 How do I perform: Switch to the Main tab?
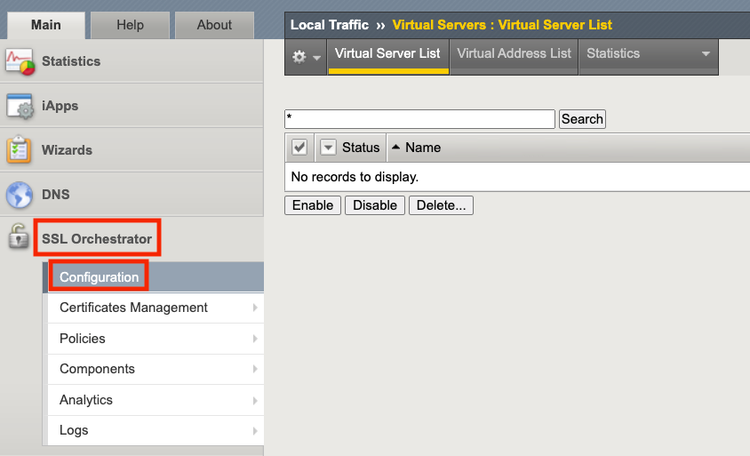(x=46, y=25)
